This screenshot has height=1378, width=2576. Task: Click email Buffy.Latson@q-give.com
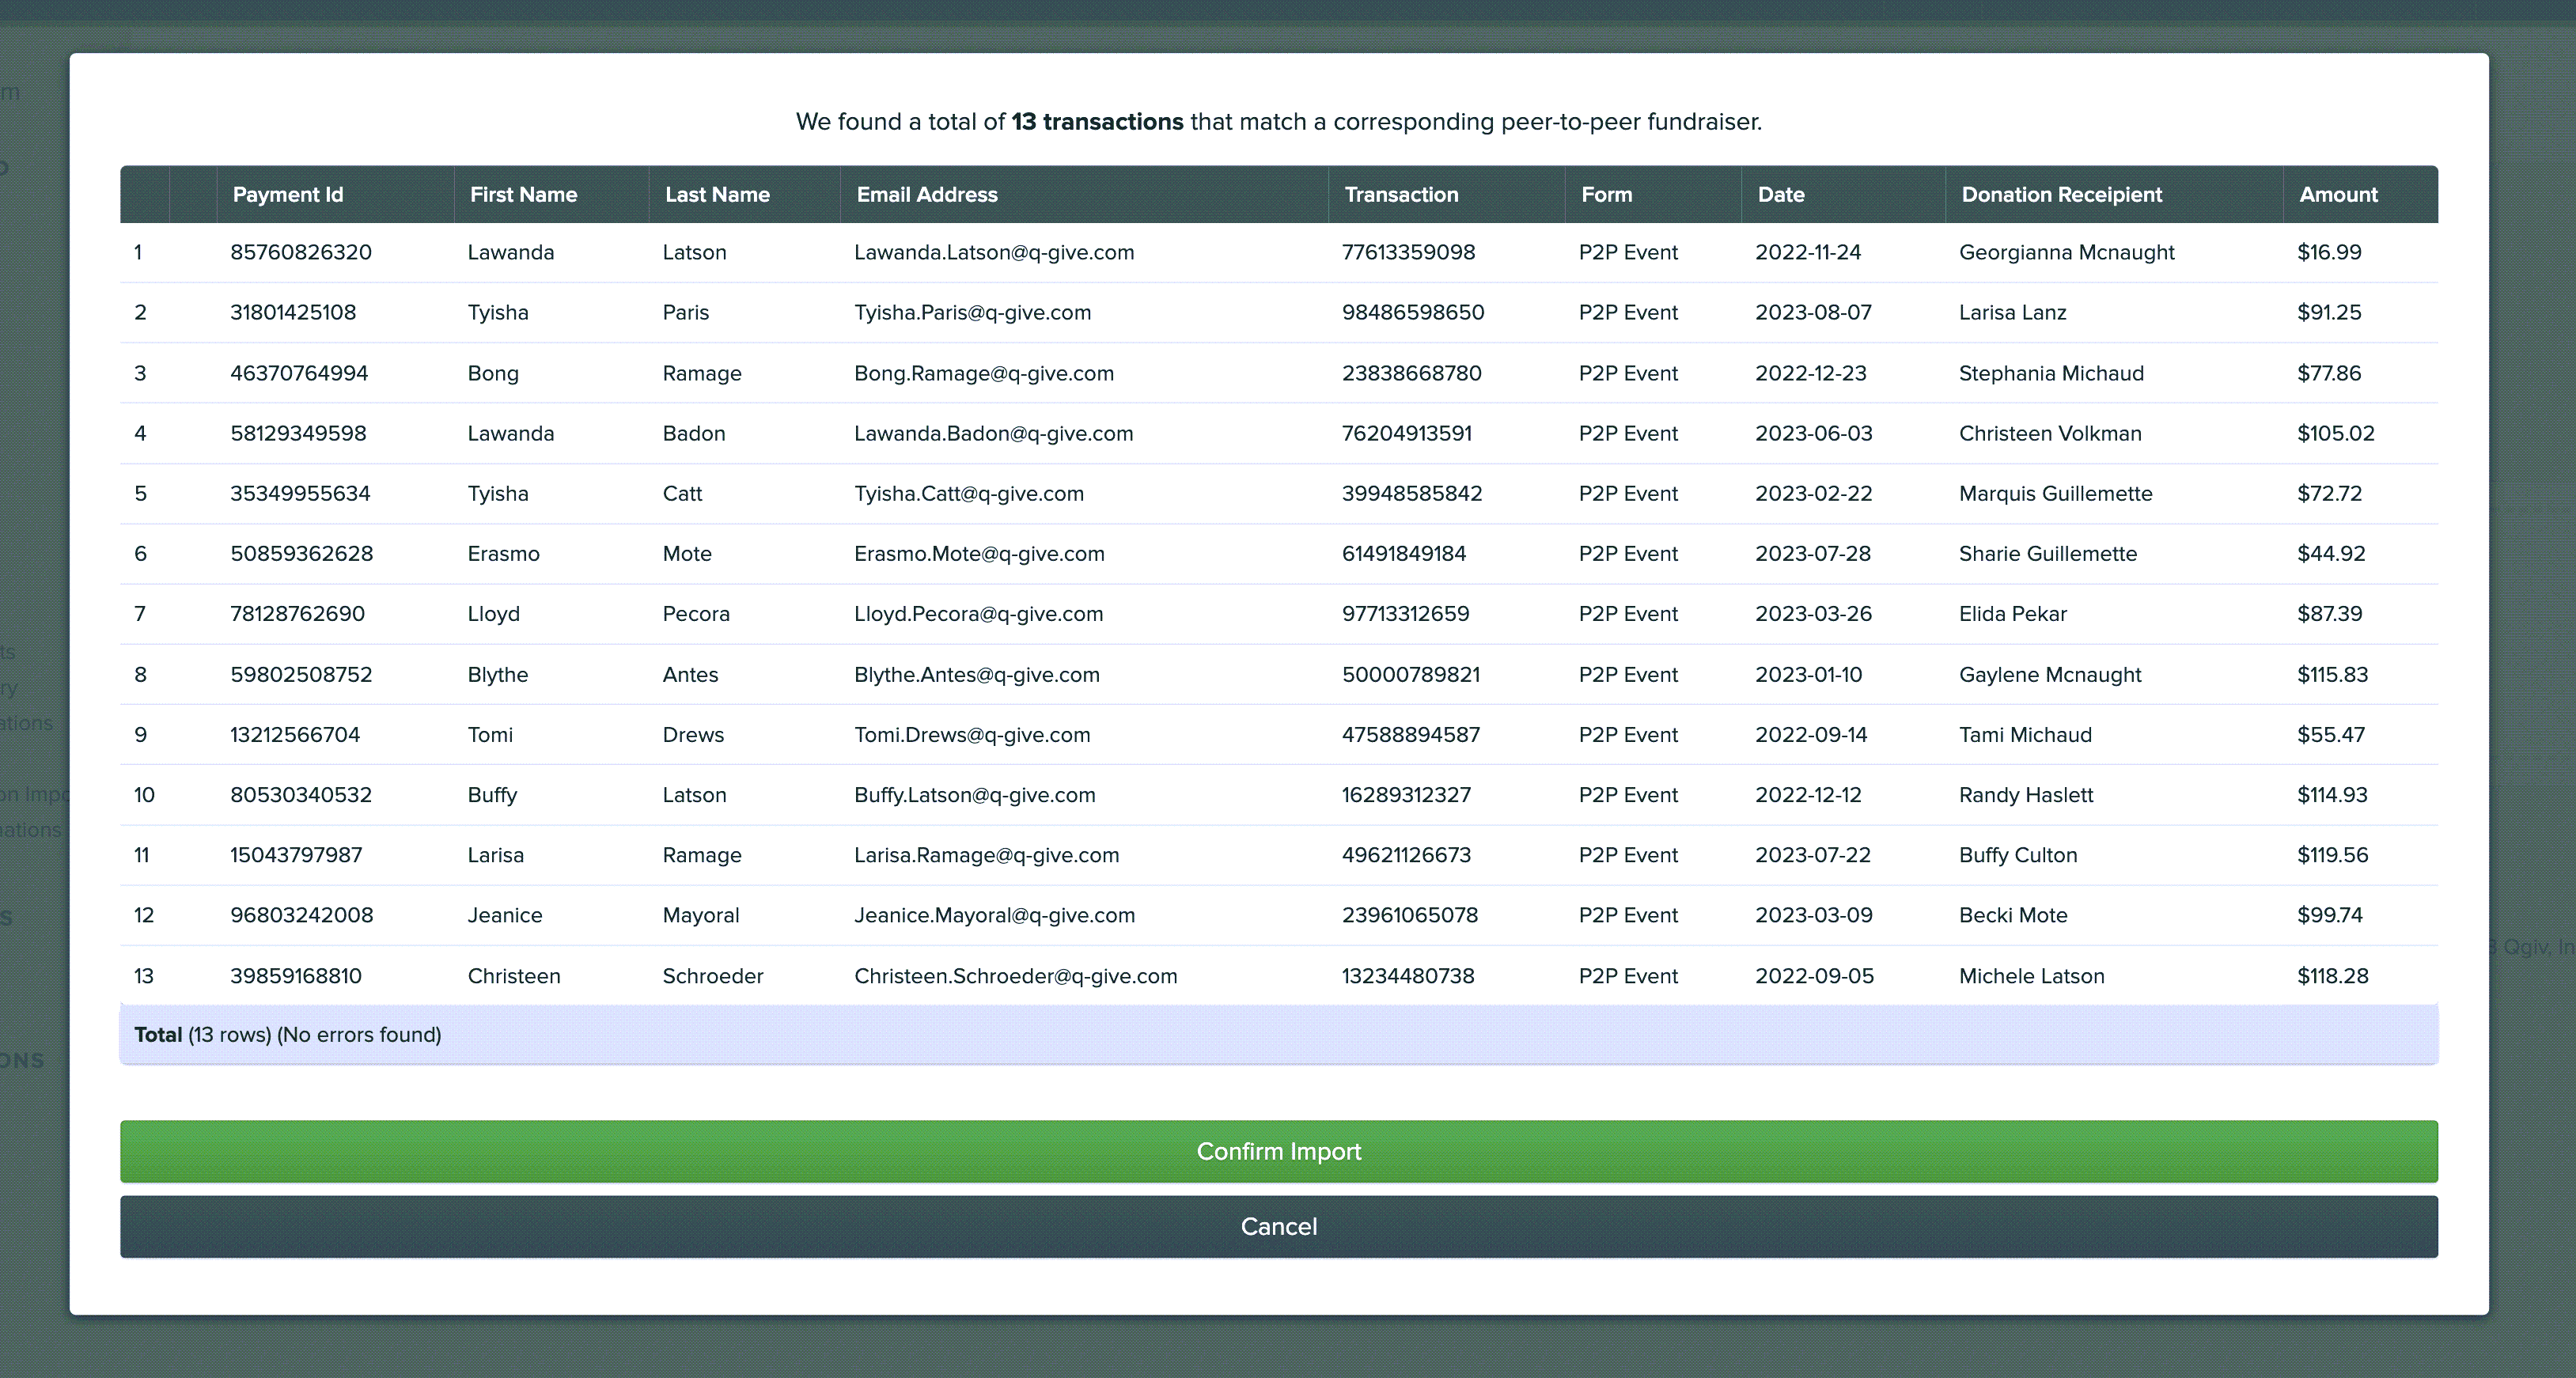coord(975,794)
